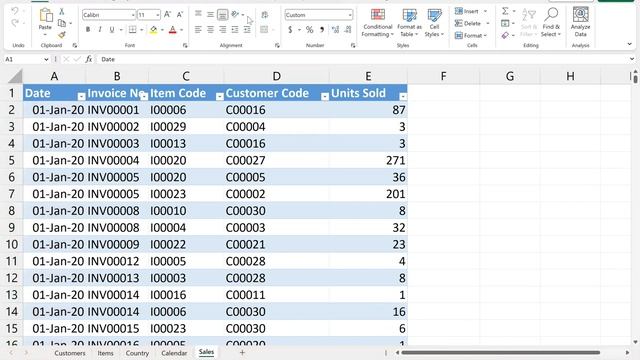640x360 pixels.
Task: Open the Customer Code filter dropdown
Action: click(325, 96)
